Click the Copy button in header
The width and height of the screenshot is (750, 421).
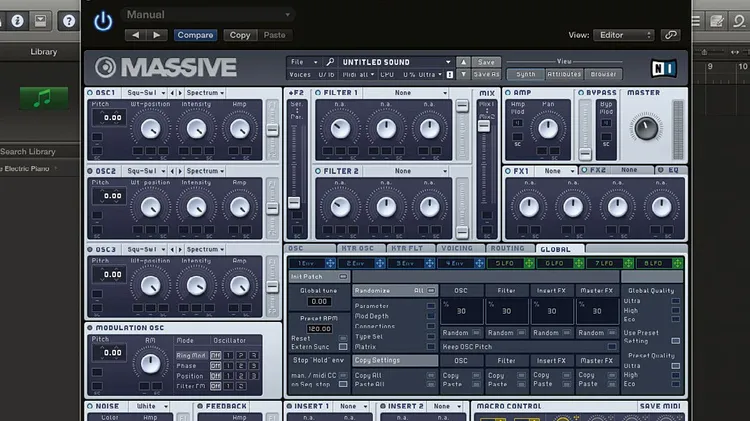pos(240,35)
